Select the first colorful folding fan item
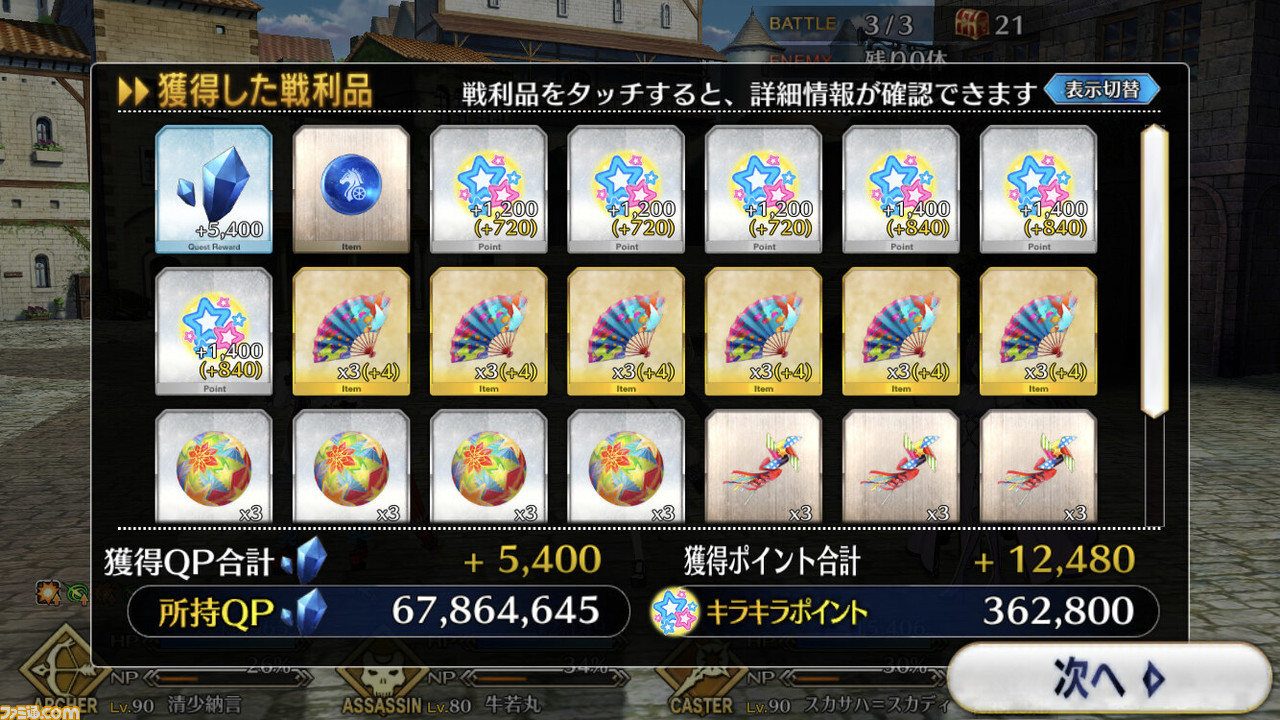Screen dimensions: 1280x720 (x=351, y=331)
